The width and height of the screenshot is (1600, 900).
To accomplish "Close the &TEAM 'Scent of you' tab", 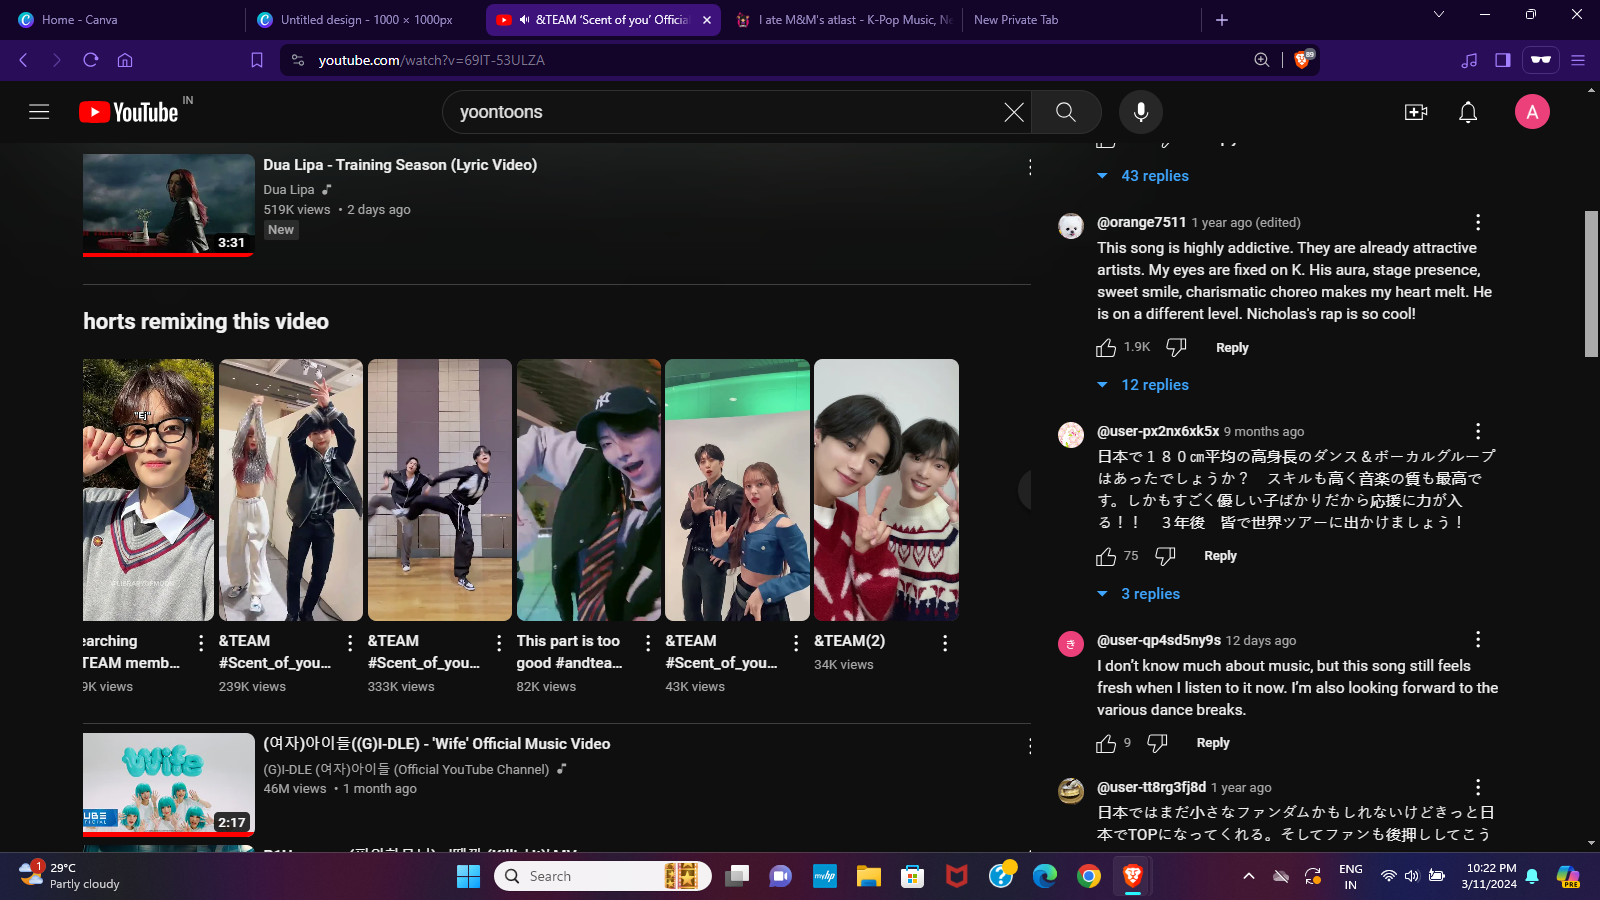I will coord(707,20).
